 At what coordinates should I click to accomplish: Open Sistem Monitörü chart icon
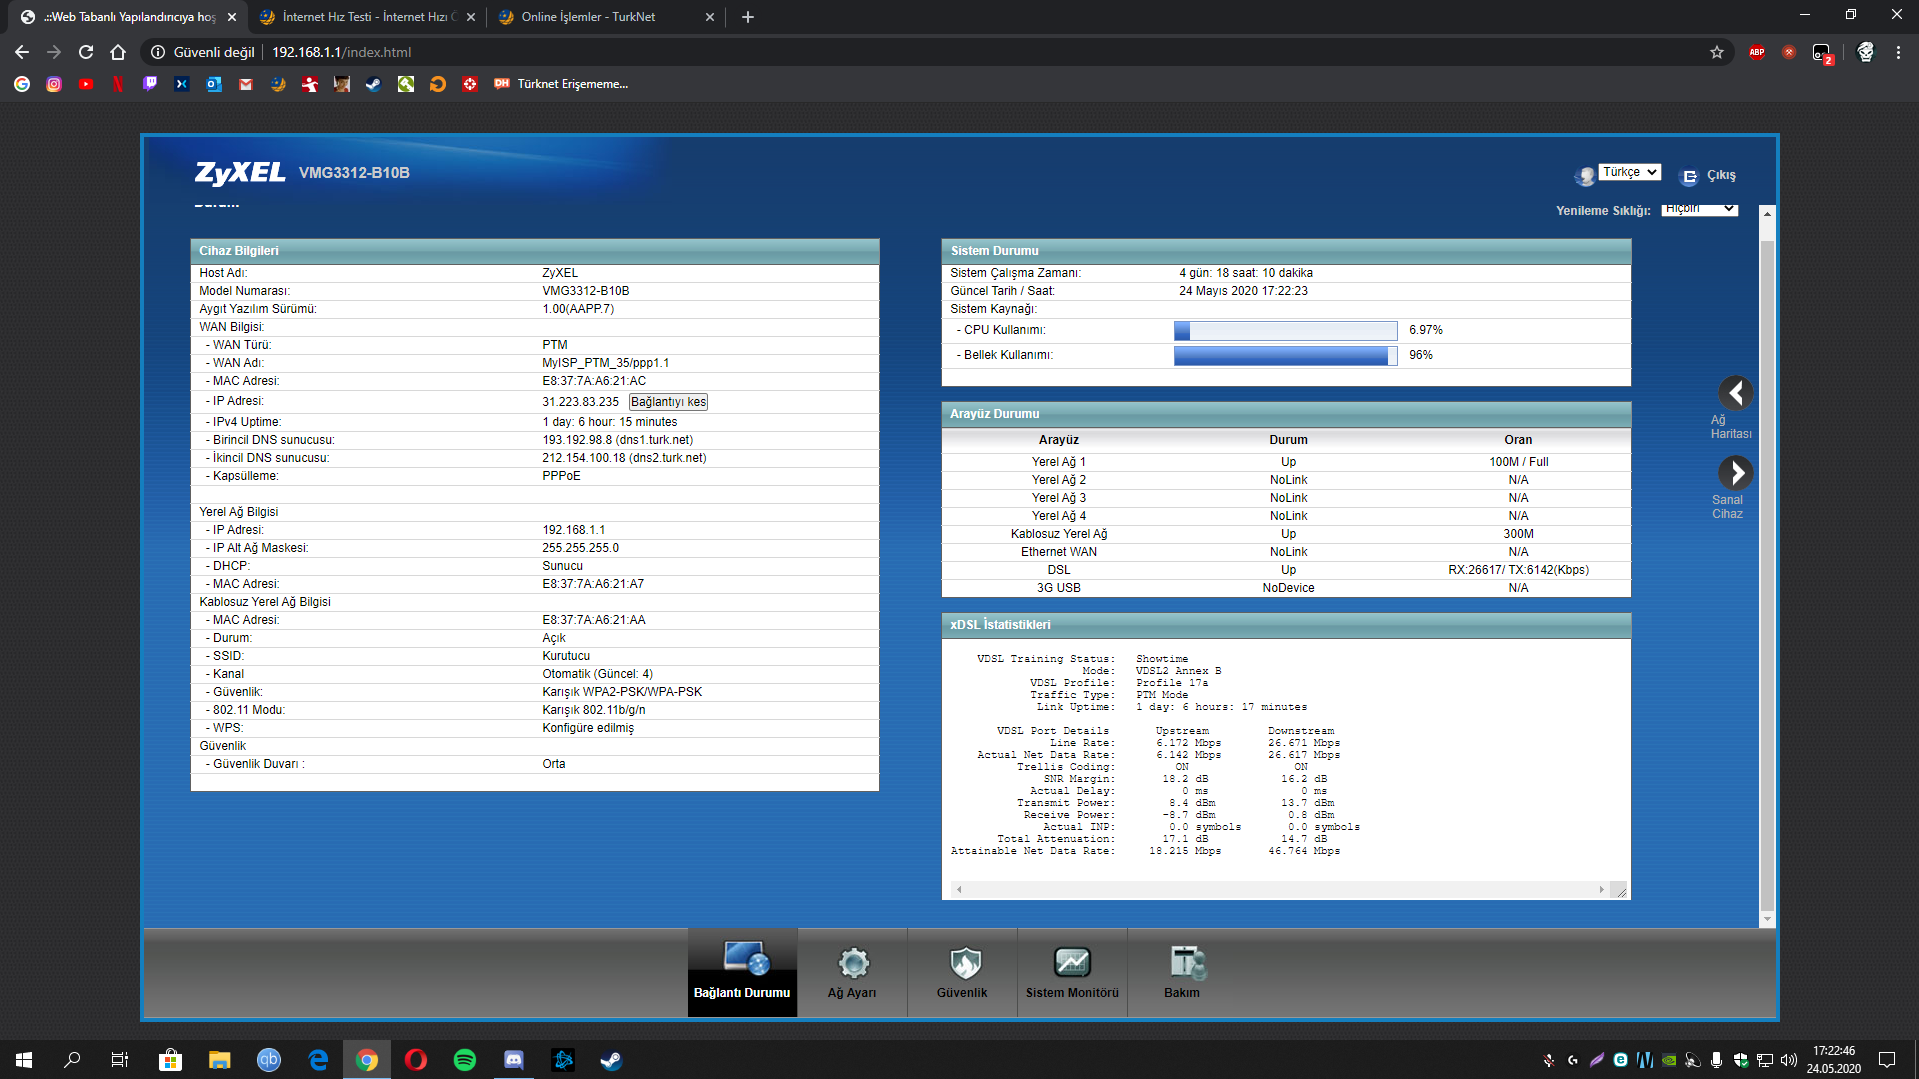pyautogui.click(x=1072, y=962)
